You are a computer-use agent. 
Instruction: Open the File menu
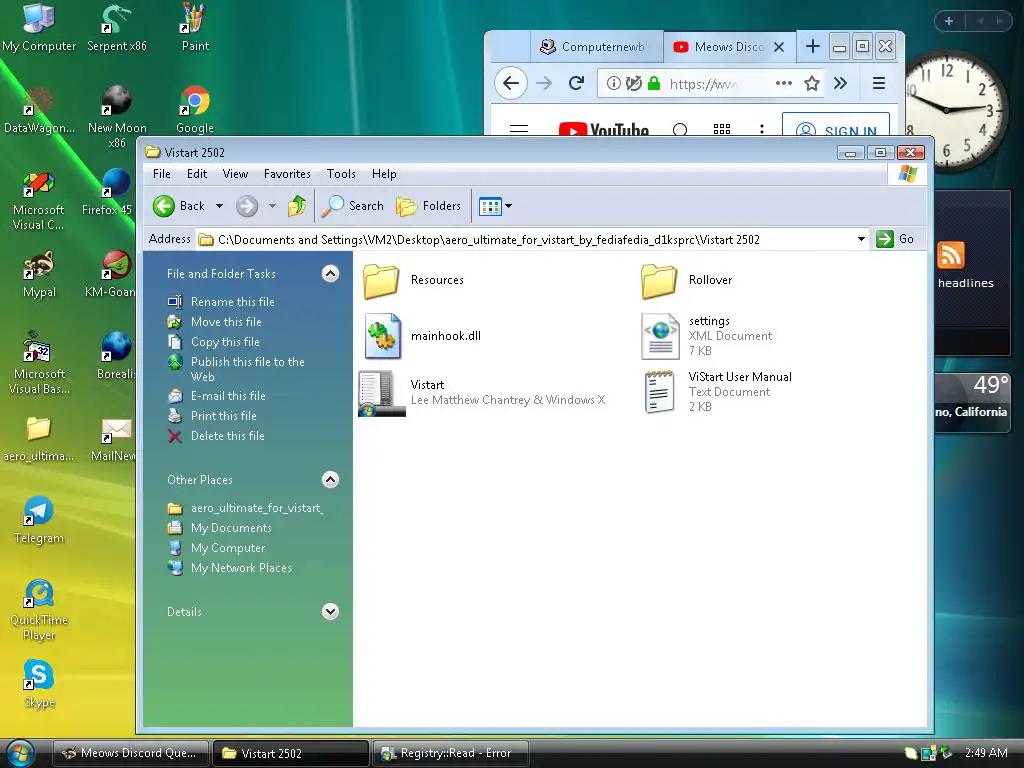161,174
